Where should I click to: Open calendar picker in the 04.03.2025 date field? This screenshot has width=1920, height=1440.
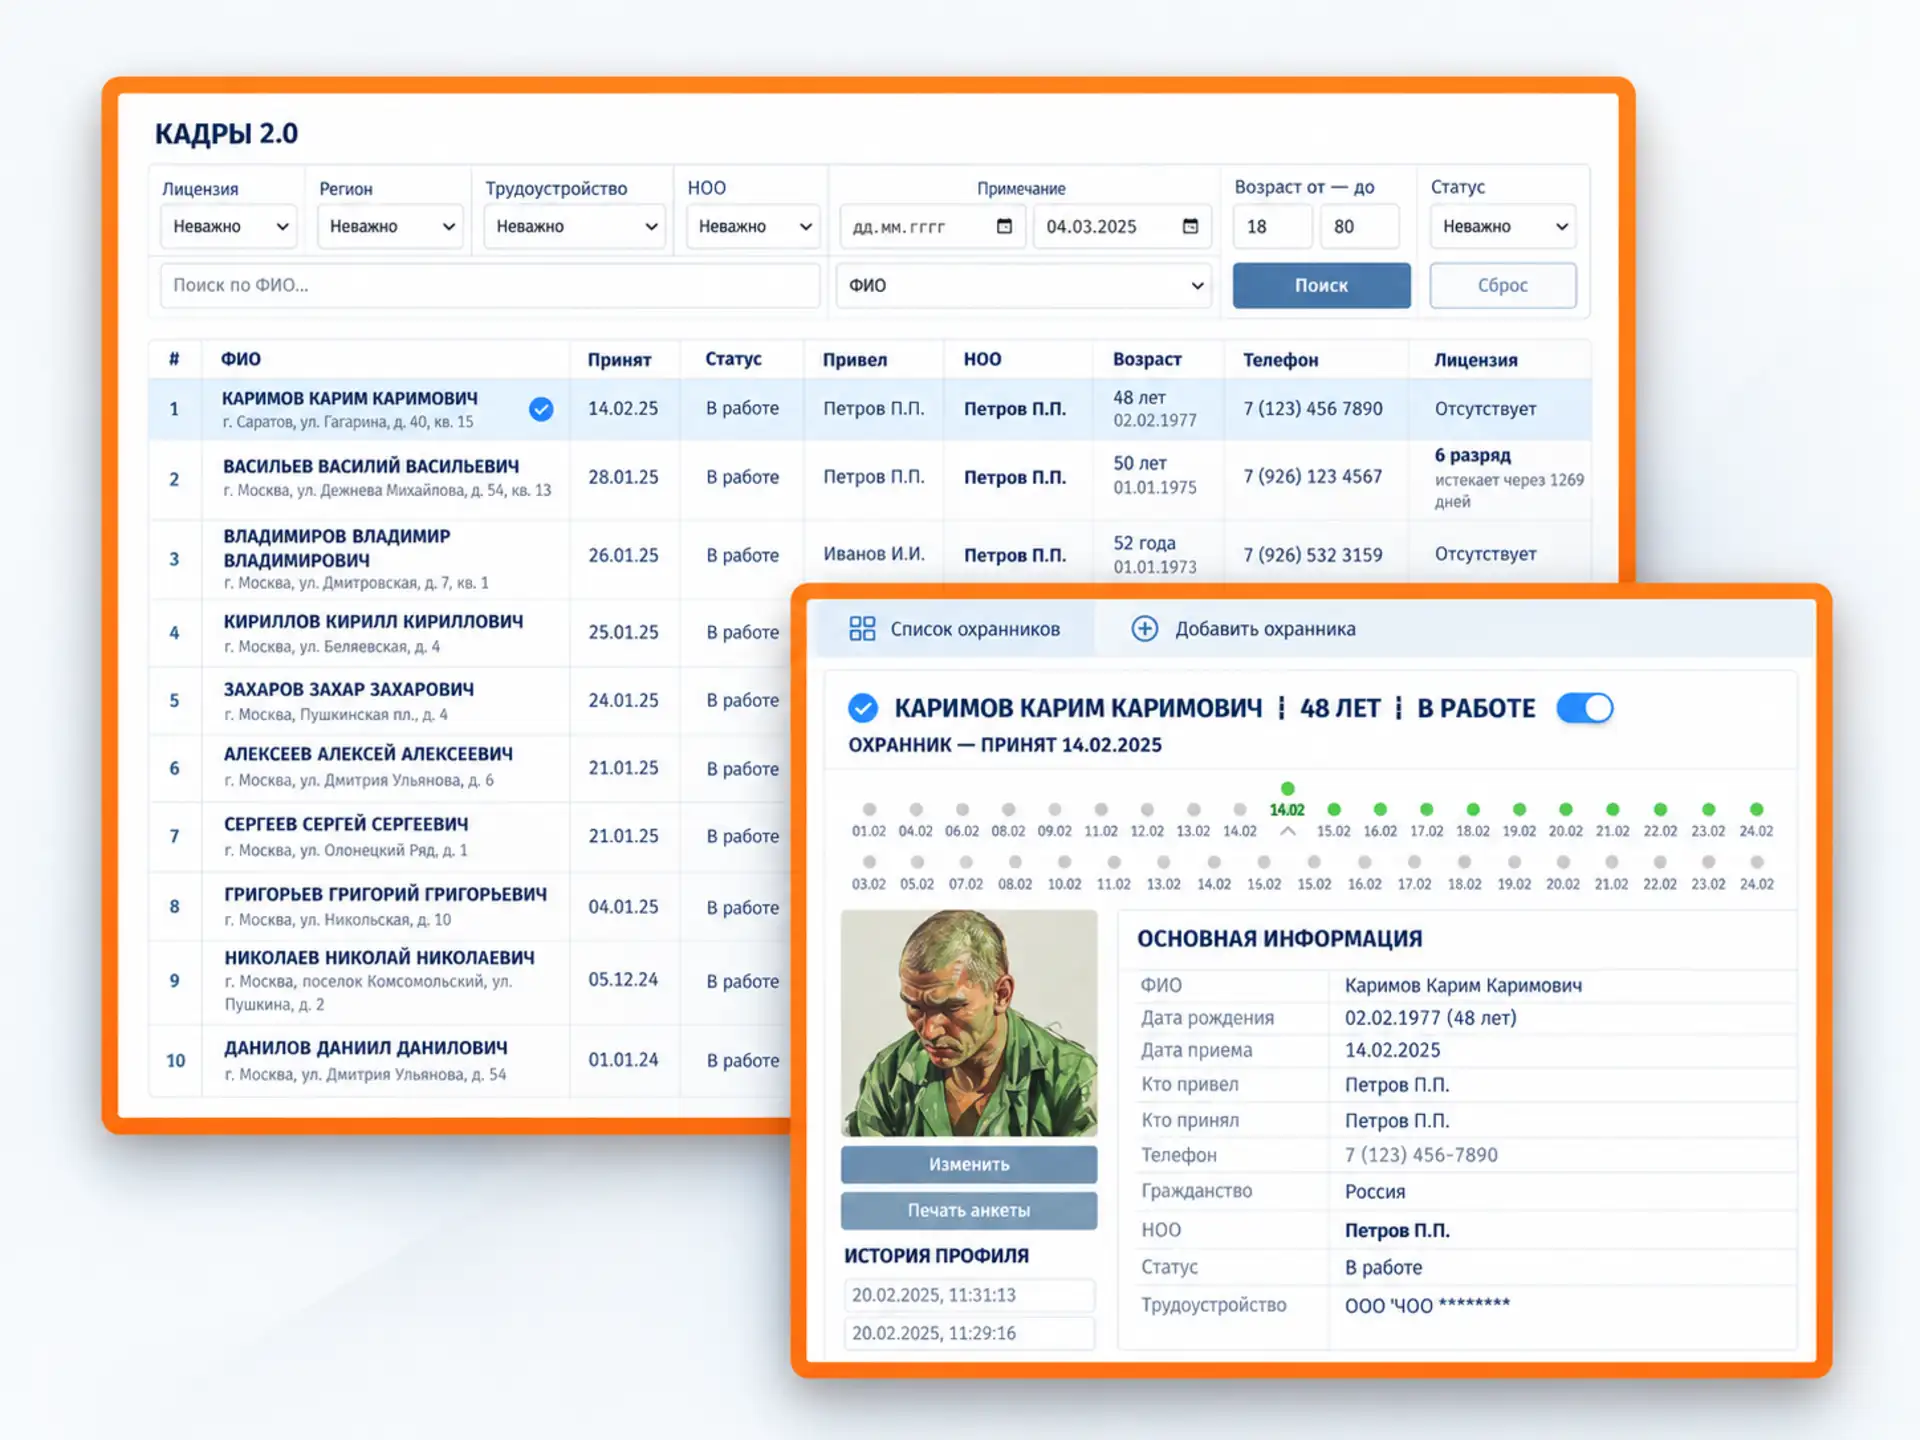point(1190,226)
